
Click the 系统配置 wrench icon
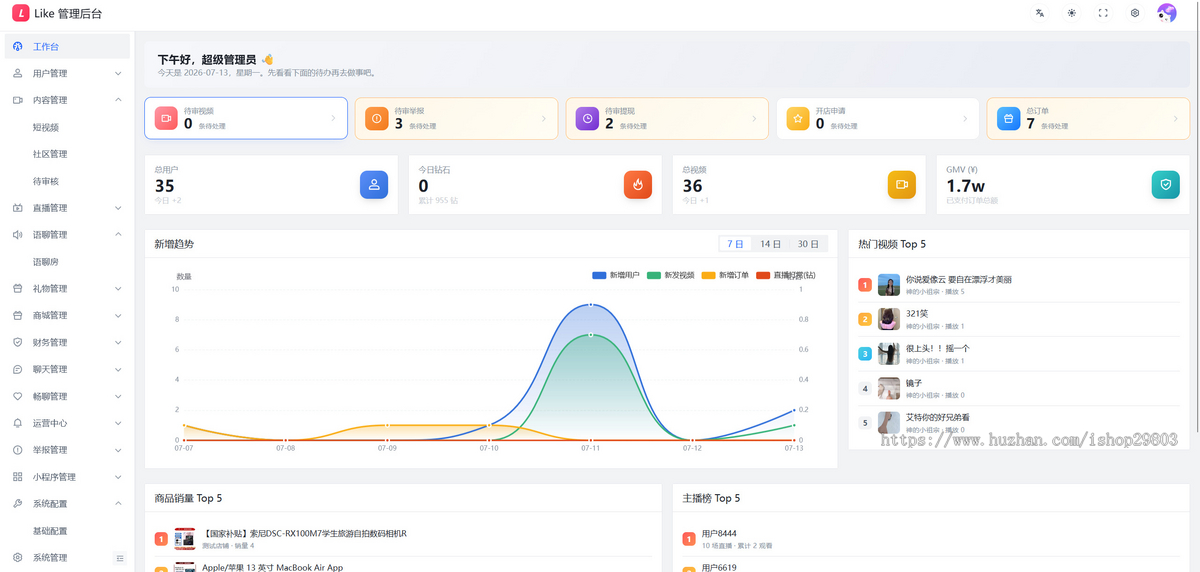coord(18,504)
